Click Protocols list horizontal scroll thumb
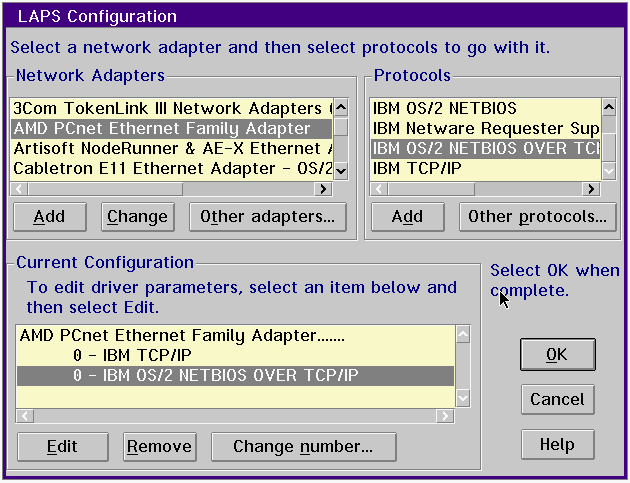 [x=432, y=189]
